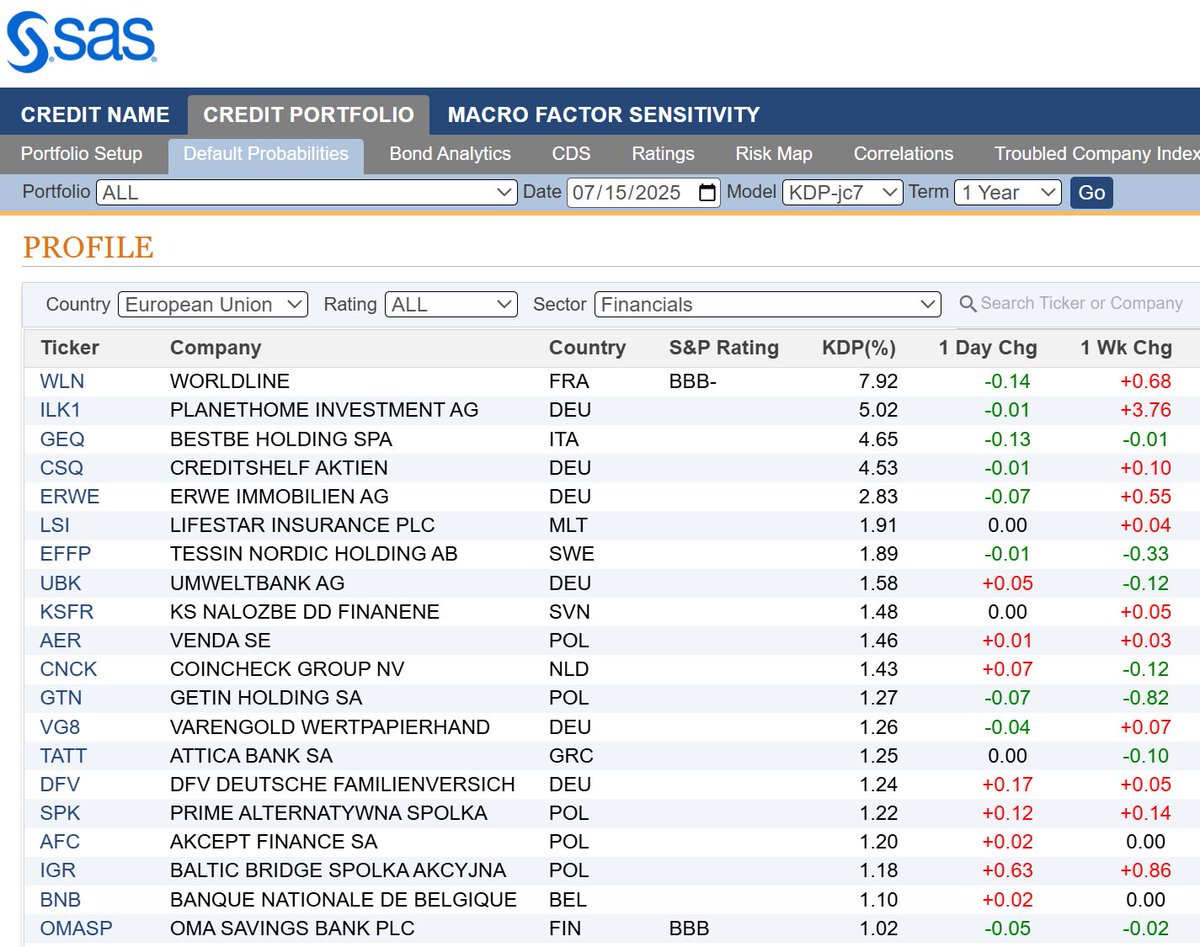Screen dimensions: 1200x947
Task: Open the Portfolio ALL dropdown
Action: coord(307,193)
